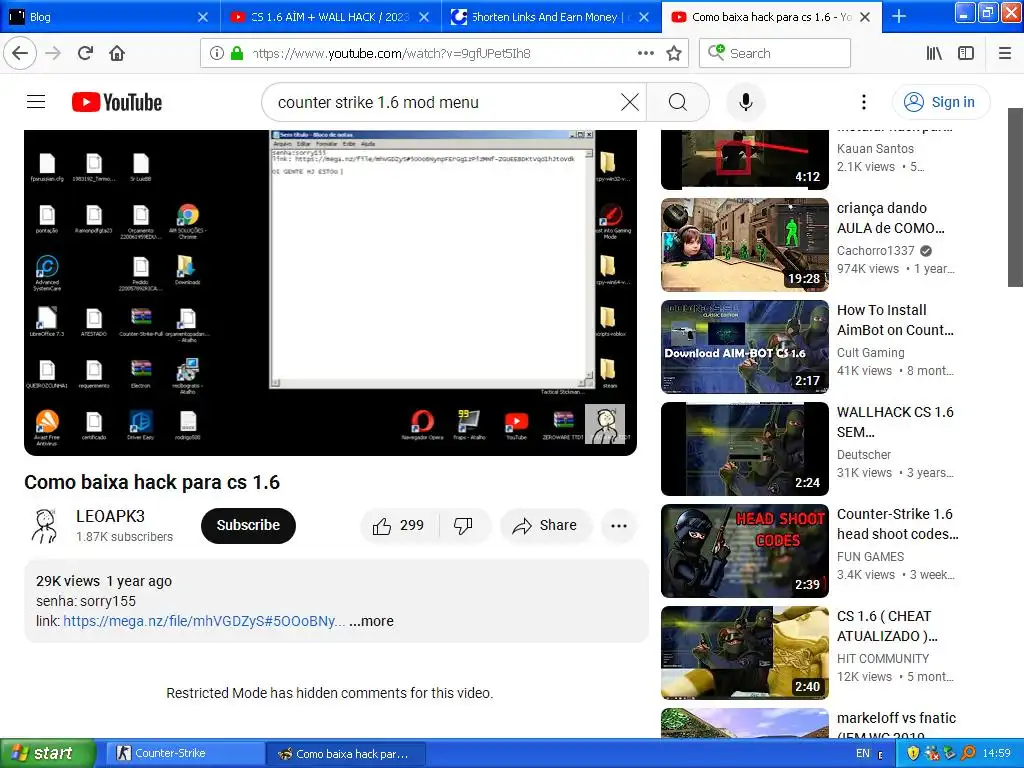Dislike the video with thumbs-down button
Viewport: 1024px width, 768px height.
pos(464,525)
